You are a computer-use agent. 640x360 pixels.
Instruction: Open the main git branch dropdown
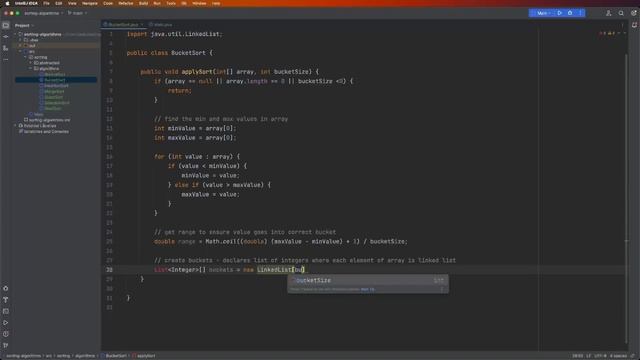click(77, 13)
